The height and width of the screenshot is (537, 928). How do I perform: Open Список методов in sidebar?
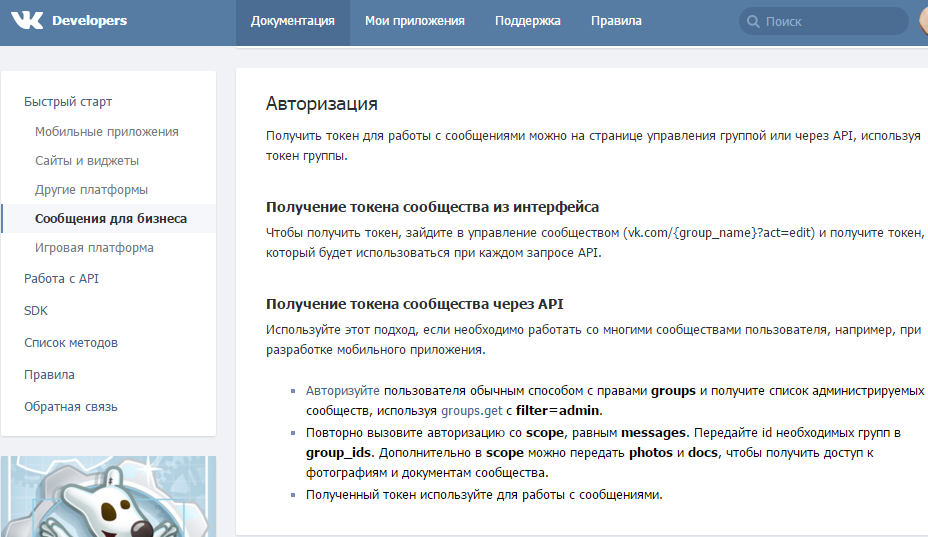[x=71, y=343]
